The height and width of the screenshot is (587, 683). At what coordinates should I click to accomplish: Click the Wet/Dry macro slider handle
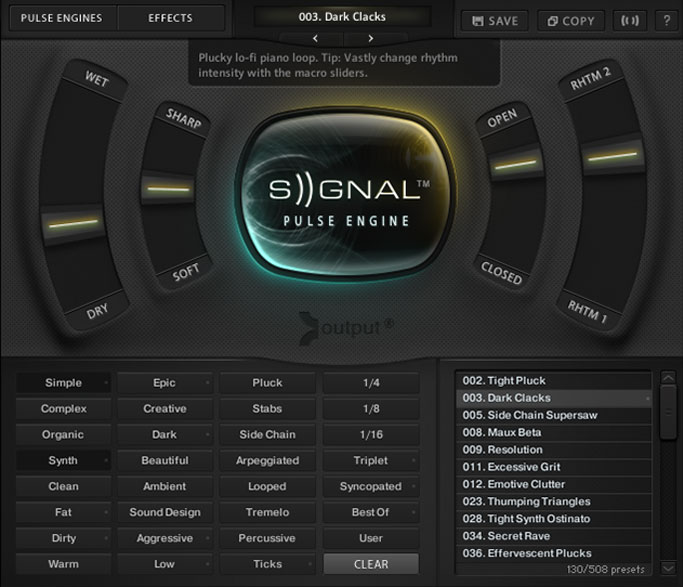73,224
